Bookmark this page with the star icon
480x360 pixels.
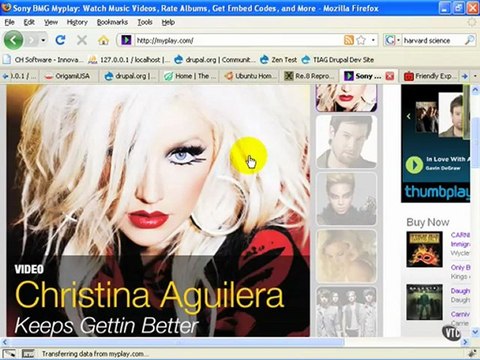click(x=361, y=40)
